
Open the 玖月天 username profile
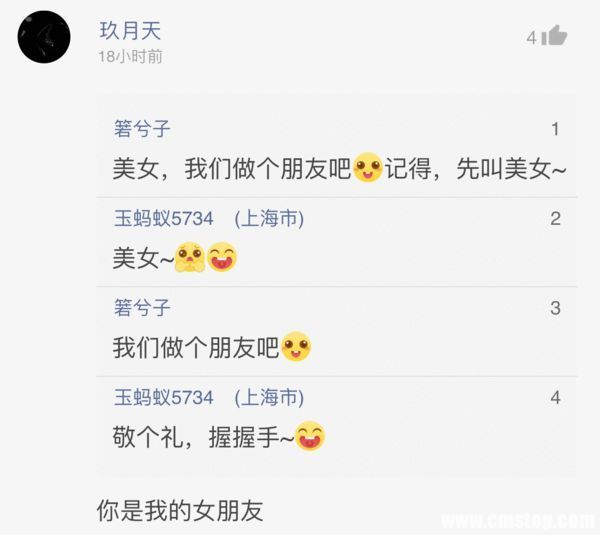(130, 31)
